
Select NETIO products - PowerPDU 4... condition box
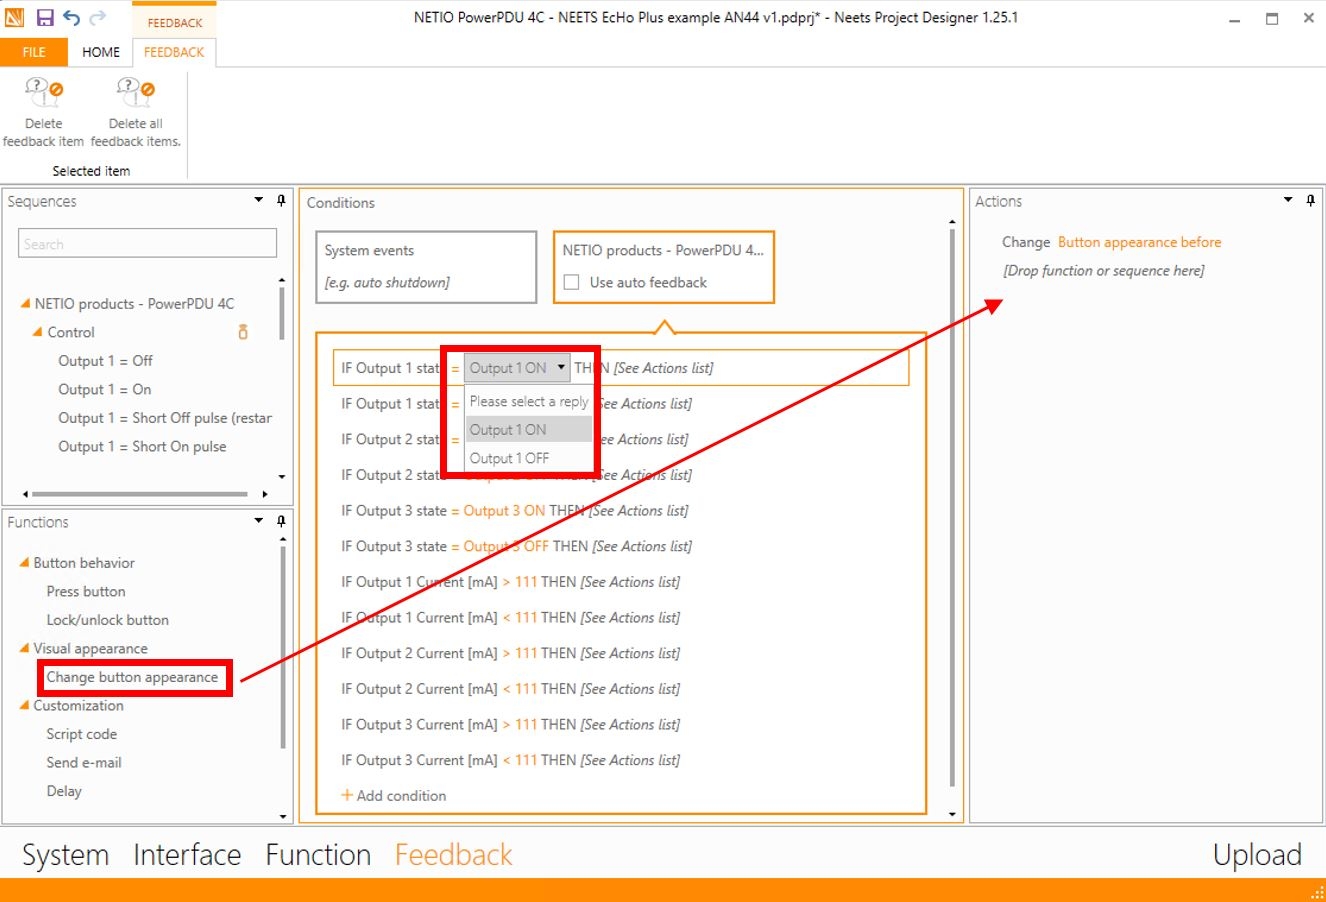pyautogui.click(x=664, y=267)
